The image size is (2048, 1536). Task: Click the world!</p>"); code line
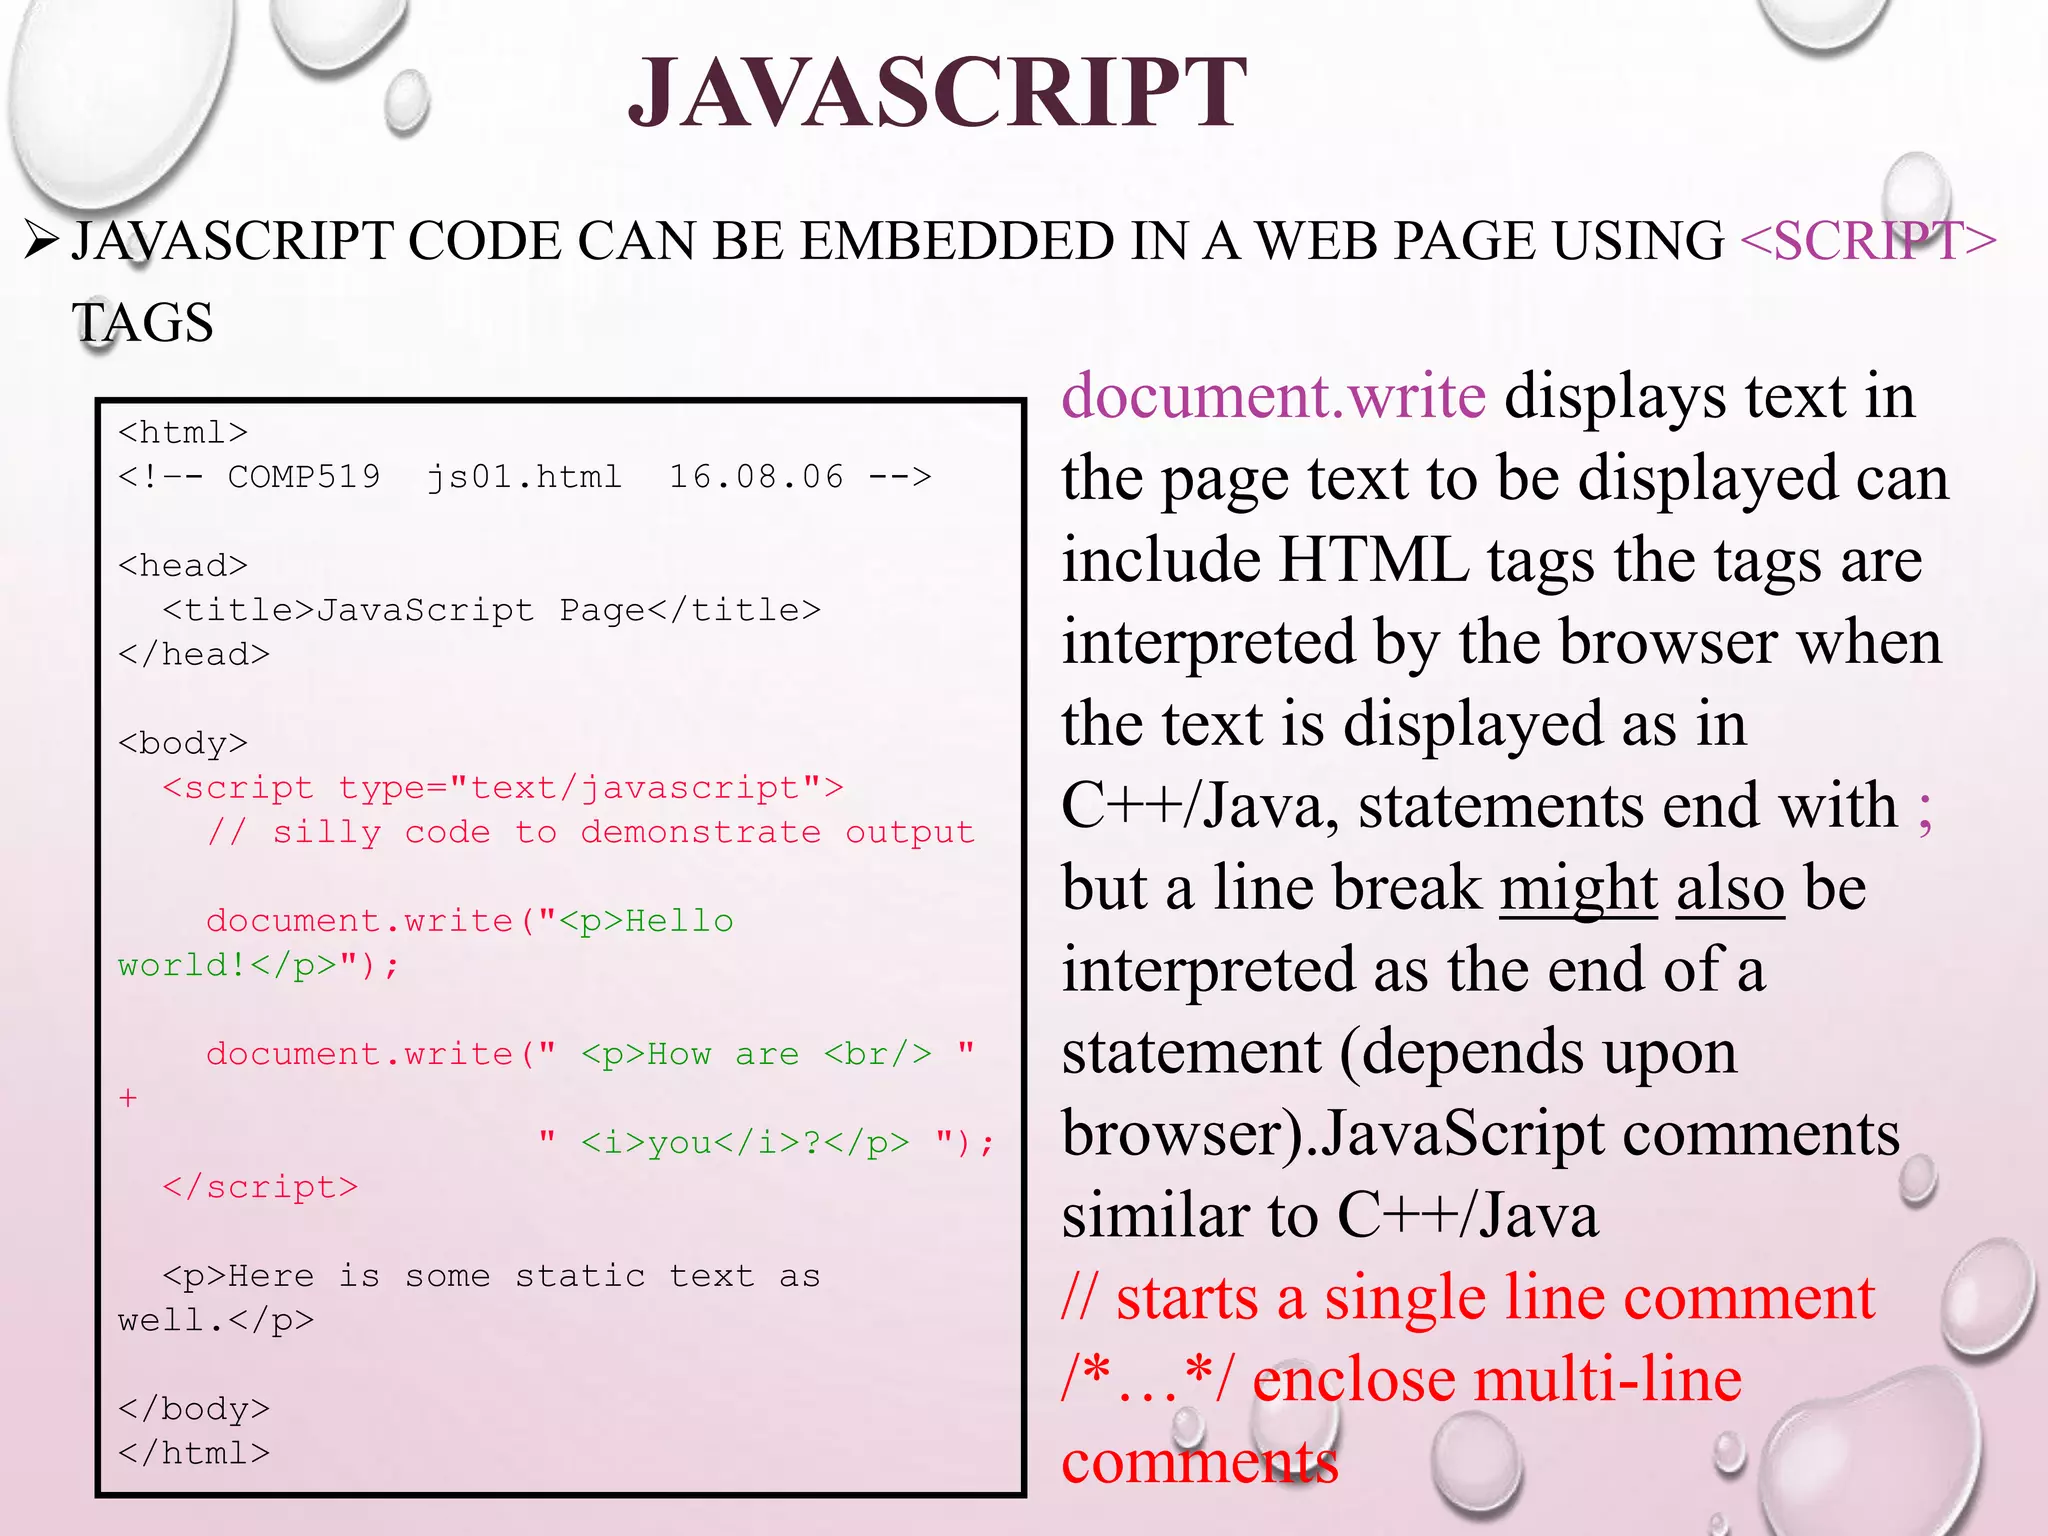[259, 964]
